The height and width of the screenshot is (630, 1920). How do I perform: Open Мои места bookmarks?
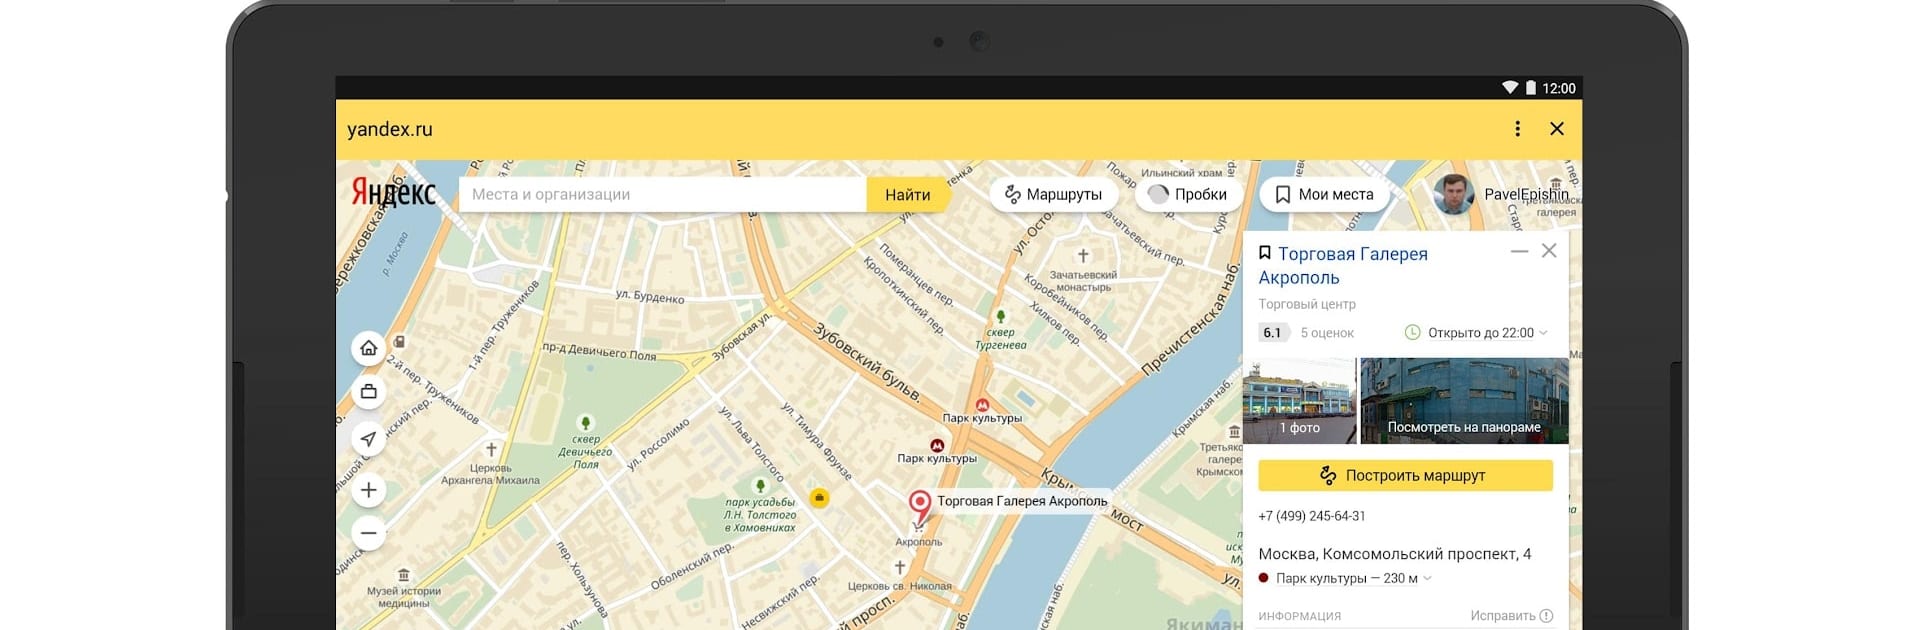pyautogui.click(x=1325, y=194)
